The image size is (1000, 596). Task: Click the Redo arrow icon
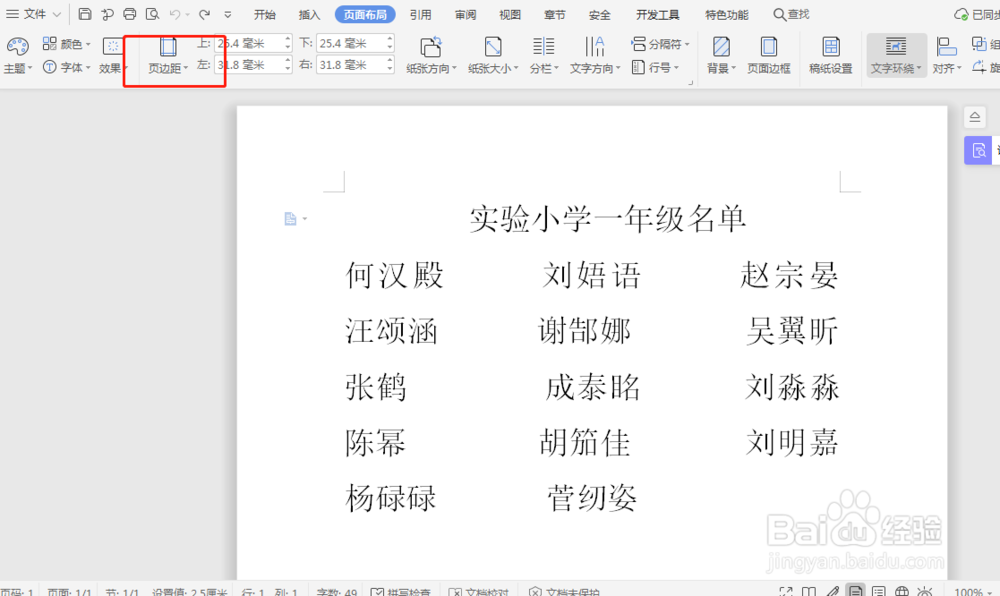(x=204, y=14)
